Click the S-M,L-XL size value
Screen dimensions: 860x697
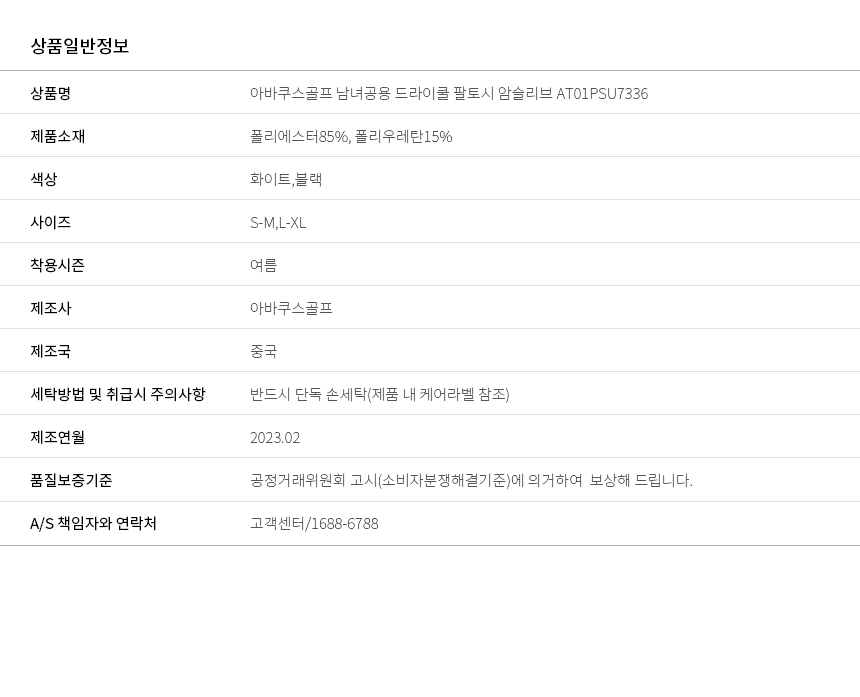click(278, 223)
